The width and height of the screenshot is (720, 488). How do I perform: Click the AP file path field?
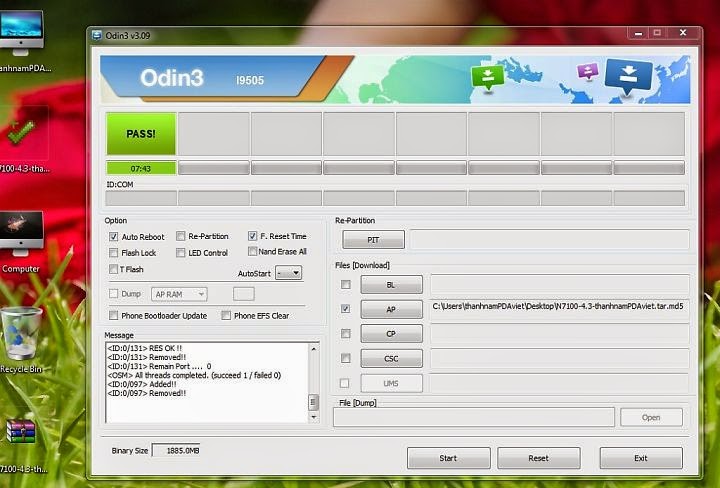pyautogui.click(x=559, y=309)
